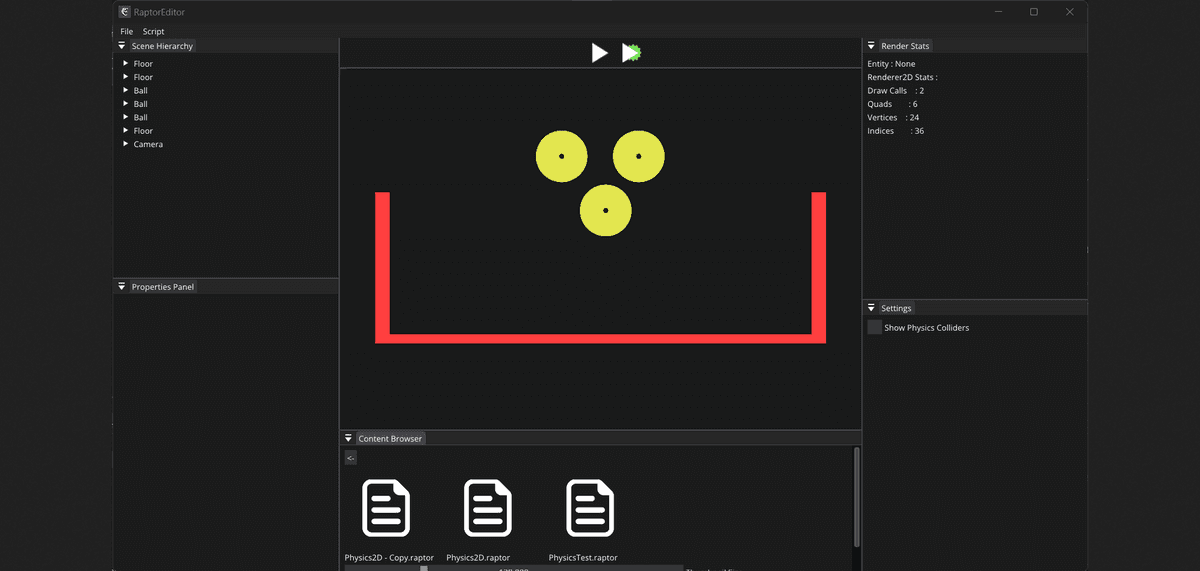Click the RaptorEditor logo in title bar
Image resolution: width=1200 pixels, height=571 pixels.
[123, 12]
